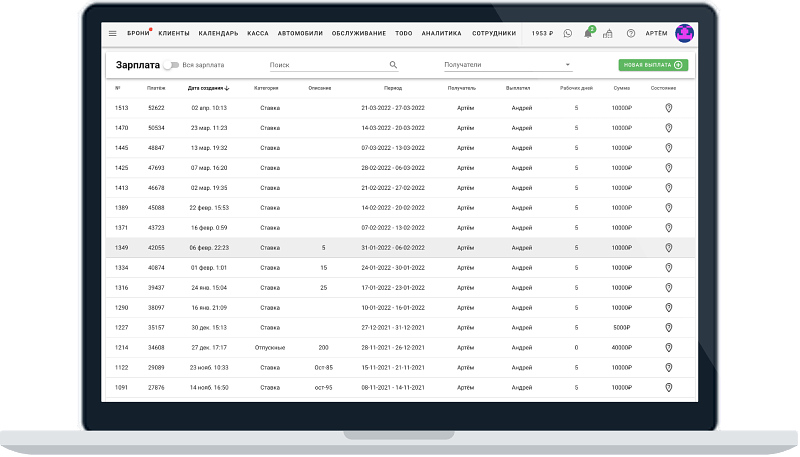Click description '200' in row 1214

tap(323, 348)
